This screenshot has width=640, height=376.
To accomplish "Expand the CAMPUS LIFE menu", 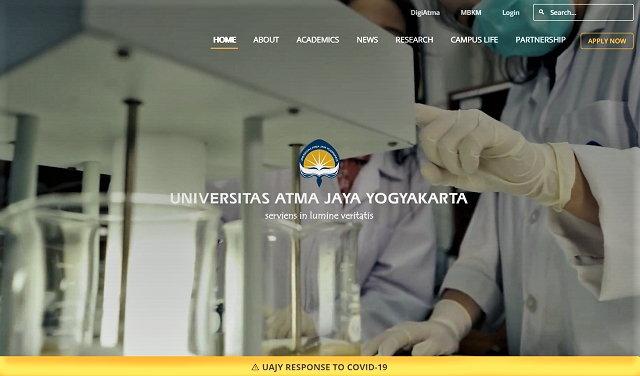I will point(474,40).
